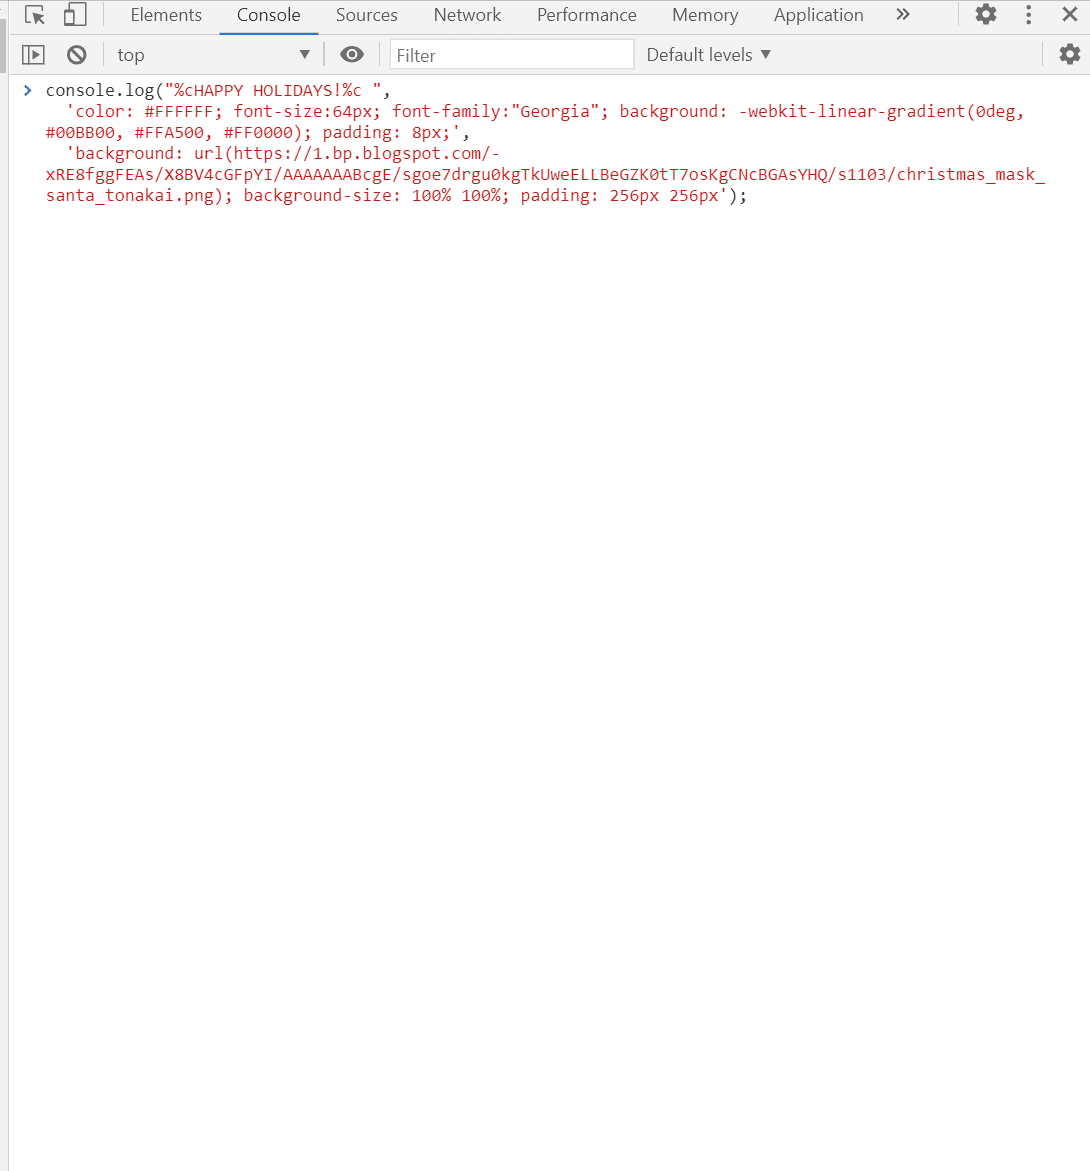
Task: Switch to the Elements tab
Action: pos(166,15)
